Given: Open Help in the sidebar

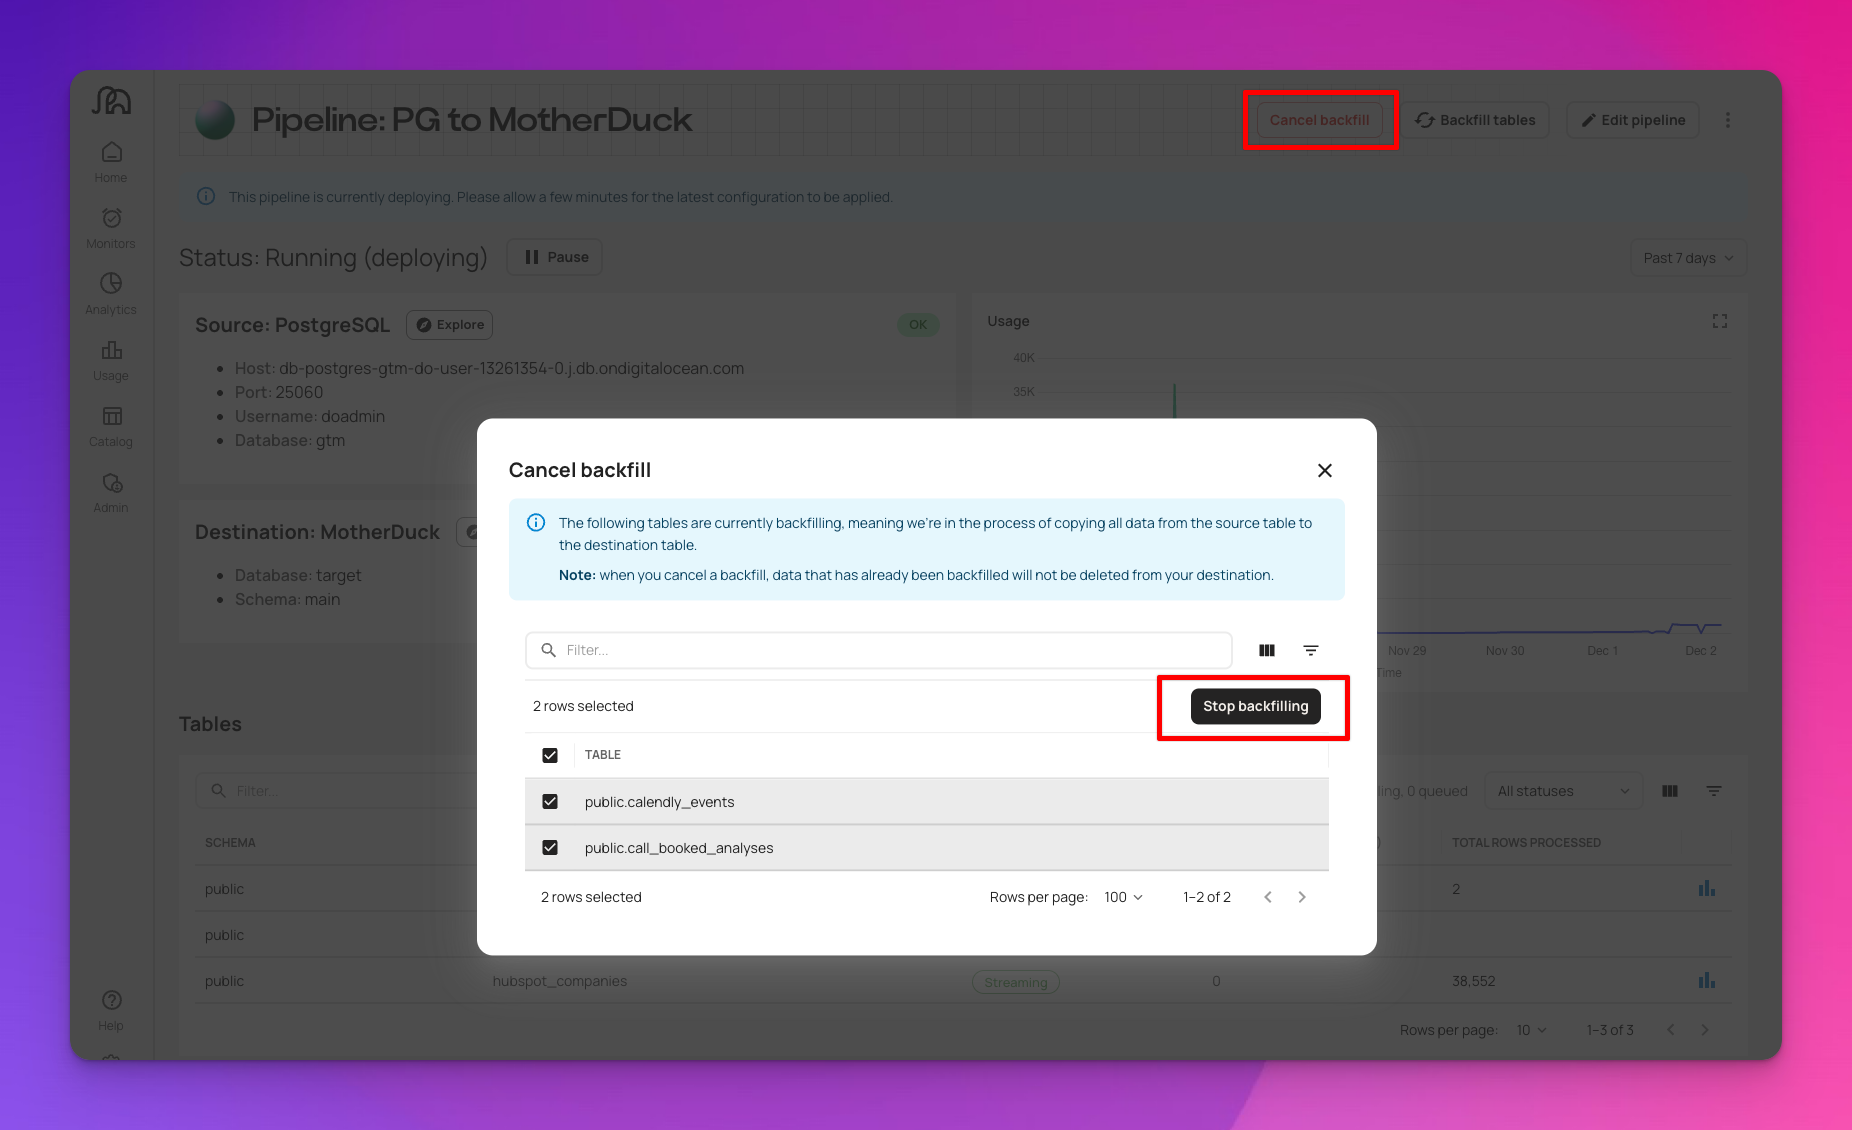Looking at the screenshot, I should point(111,1010).
